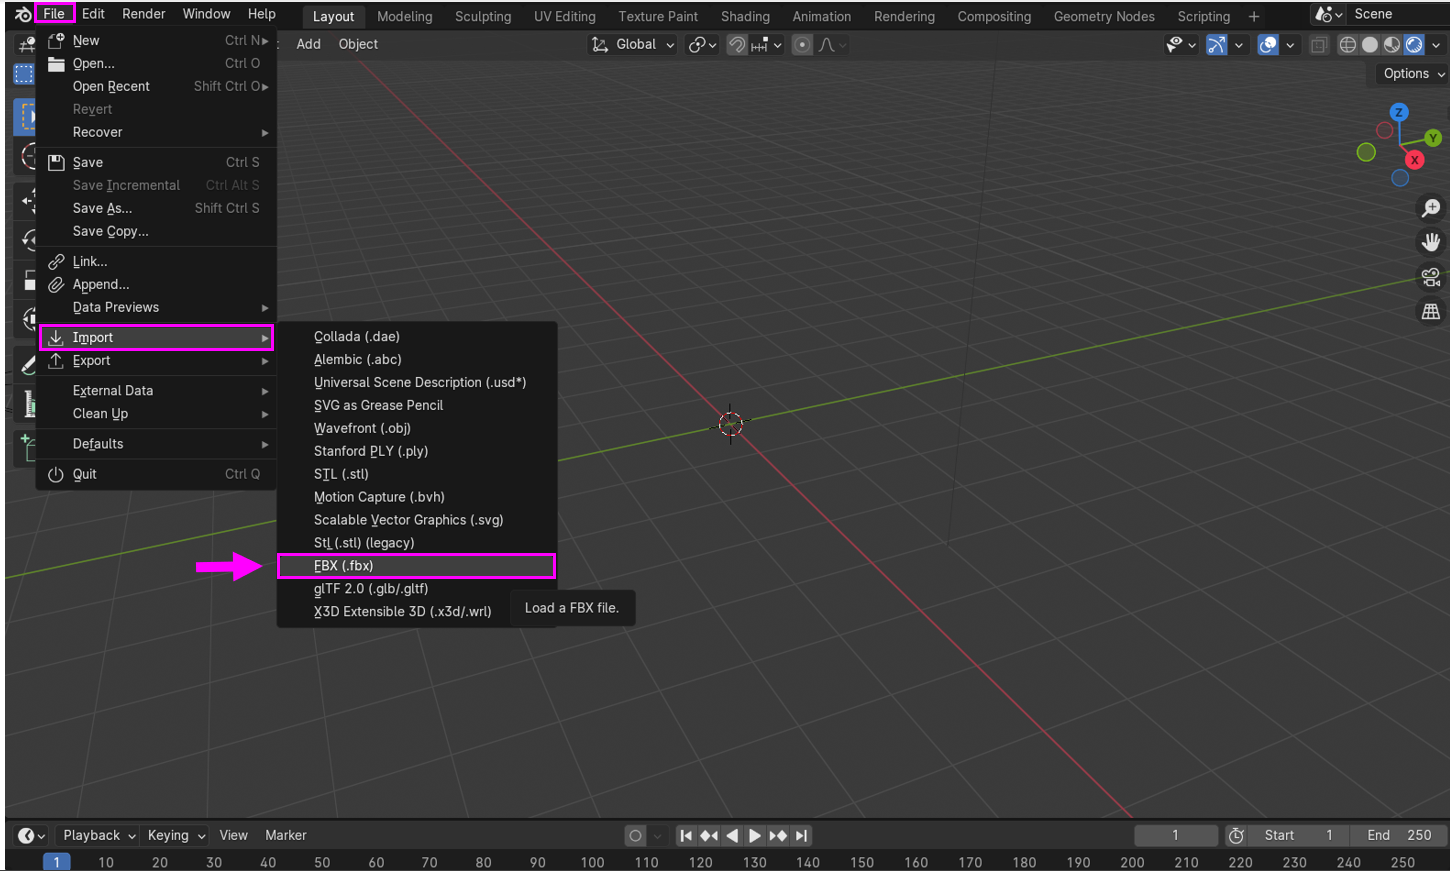Open the transform orientation Global dropdown
Viewport: 1450px width, 871px height.
[634, 45]
